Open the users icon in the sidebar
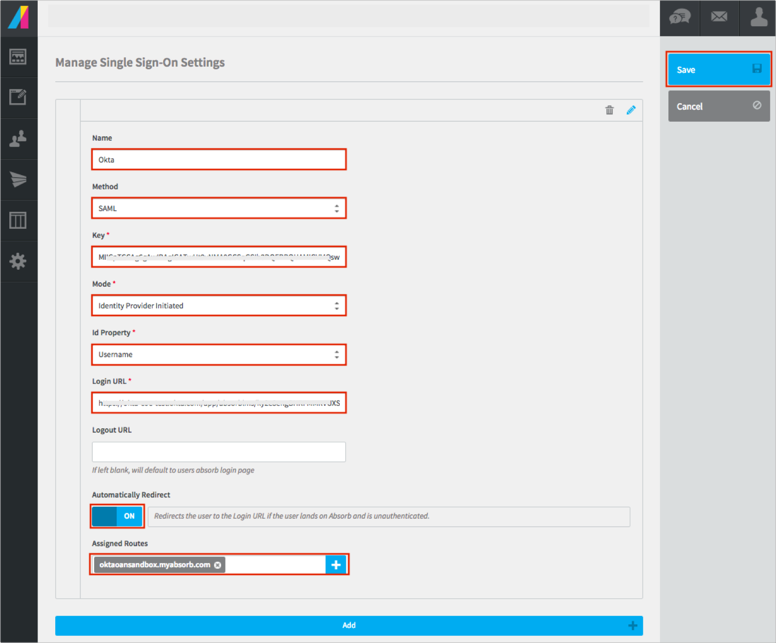776x643 pixels. click(18, 139)
